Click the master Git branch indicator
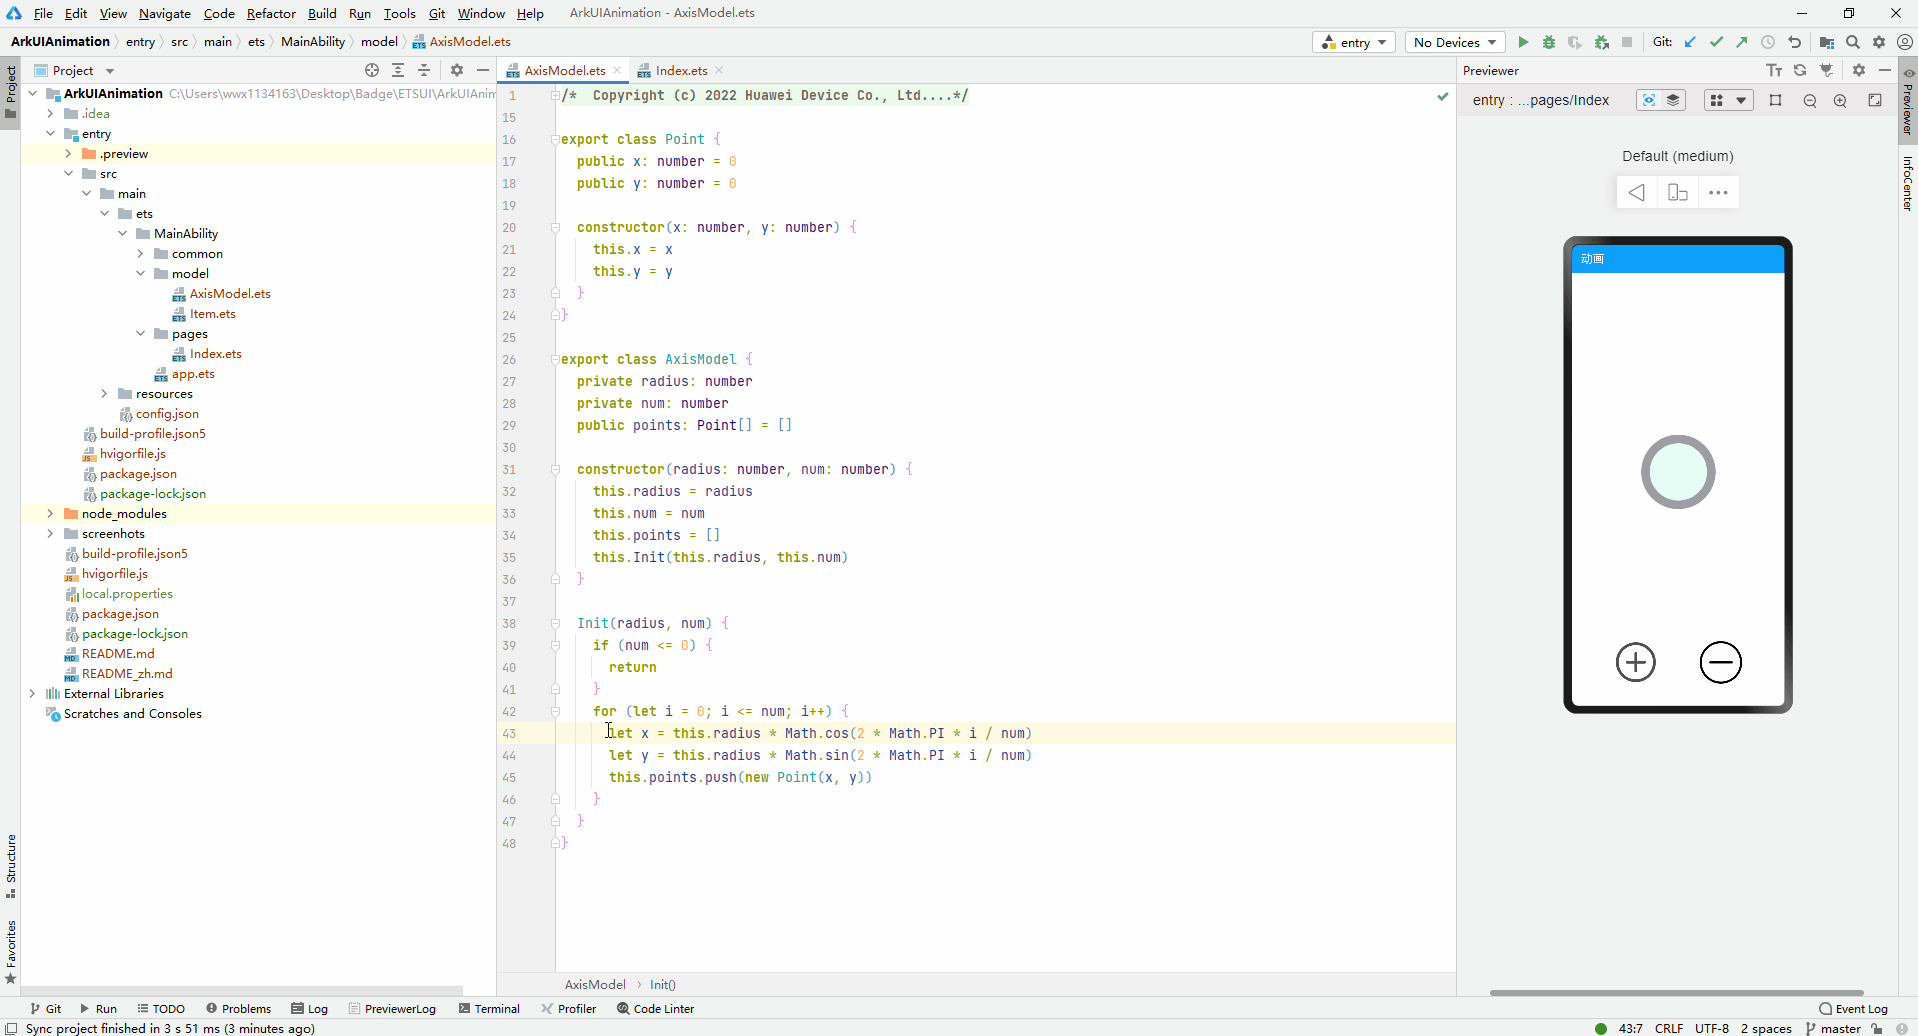This screenshot has width=1918, height=1036. click(x=1832, y=1028)
